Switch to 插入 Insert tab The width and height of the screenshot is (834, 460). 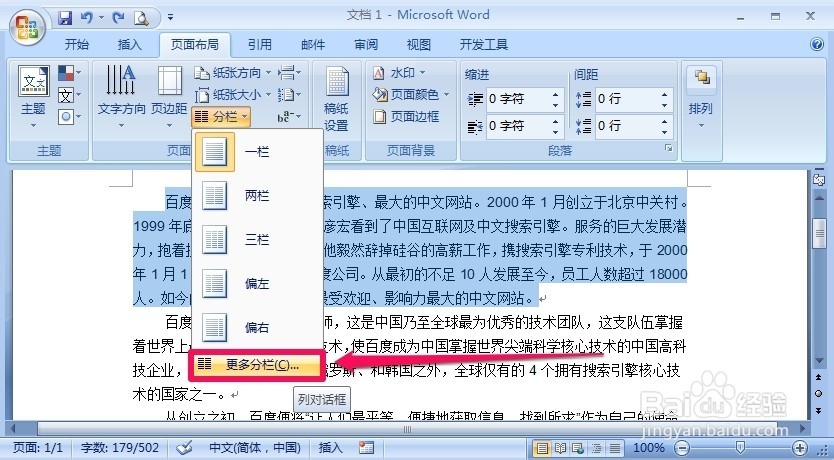click(x=129, y=45)
